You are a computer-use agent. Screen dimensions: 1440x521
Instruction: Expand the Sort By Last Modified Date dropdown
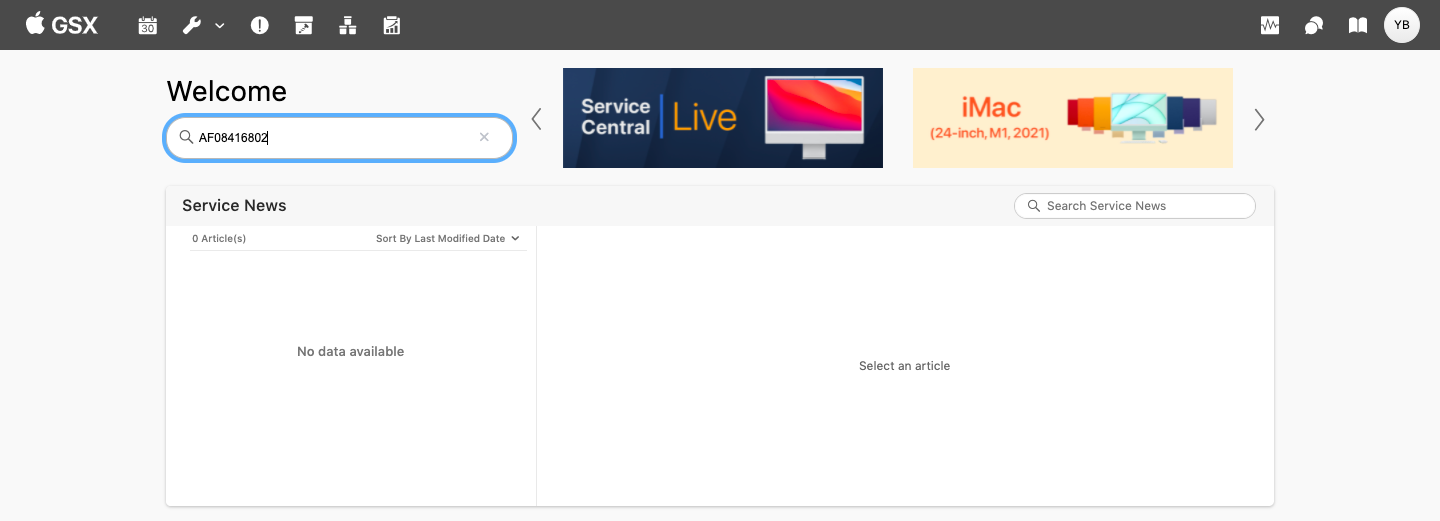coord(448,238)
